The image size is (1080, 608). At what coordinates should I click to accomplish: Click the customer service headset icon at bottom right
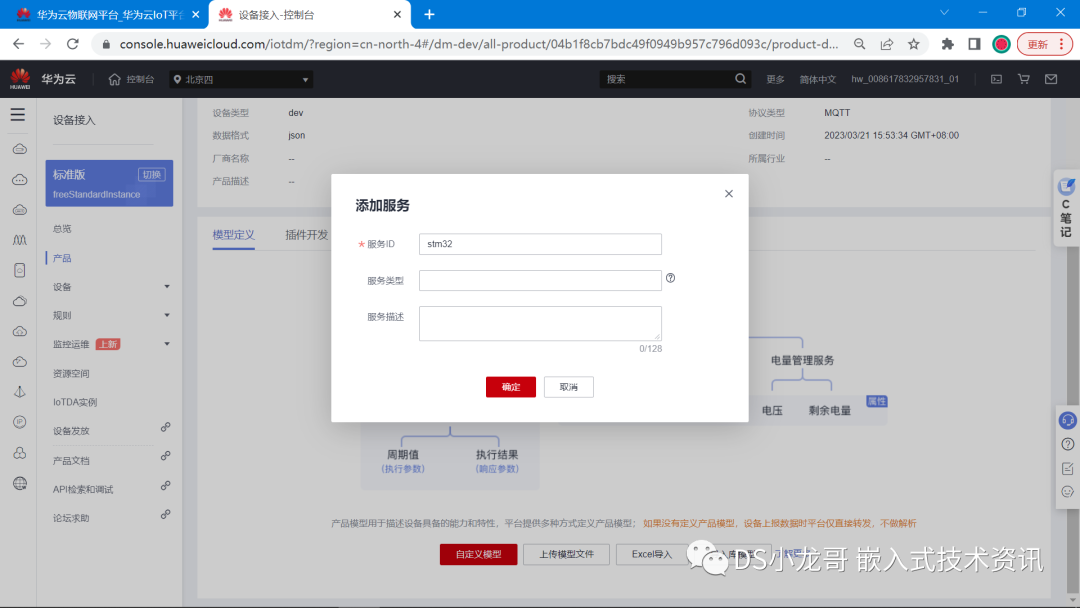[x=1068, y=420]
